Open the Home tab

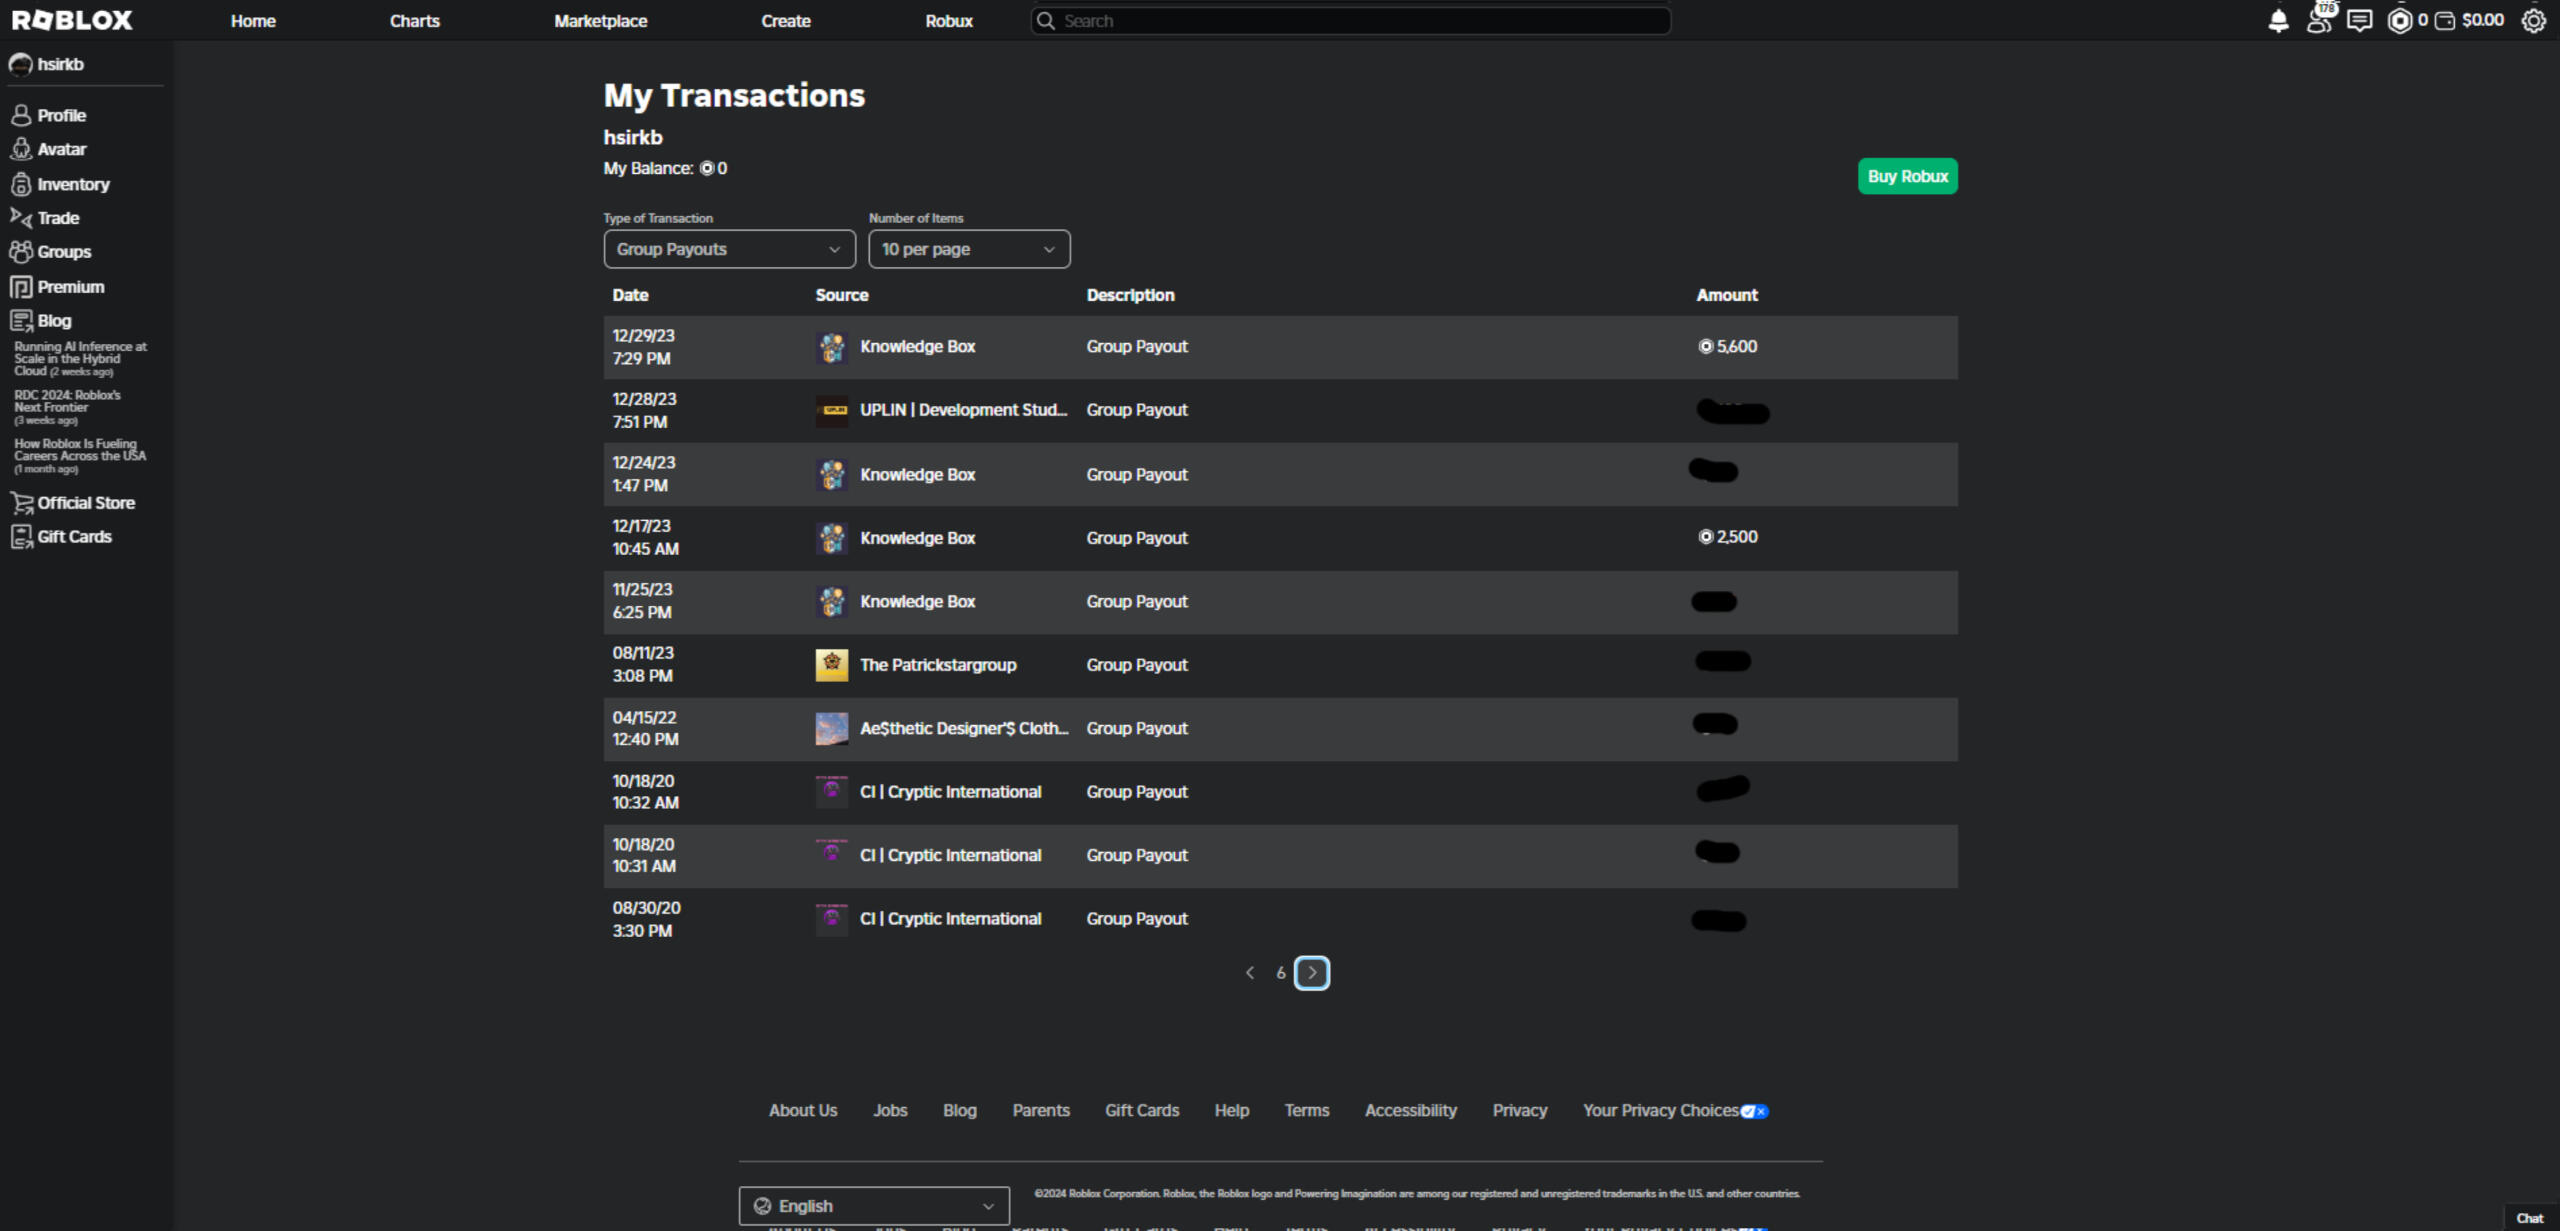click(x=253, y=21)
